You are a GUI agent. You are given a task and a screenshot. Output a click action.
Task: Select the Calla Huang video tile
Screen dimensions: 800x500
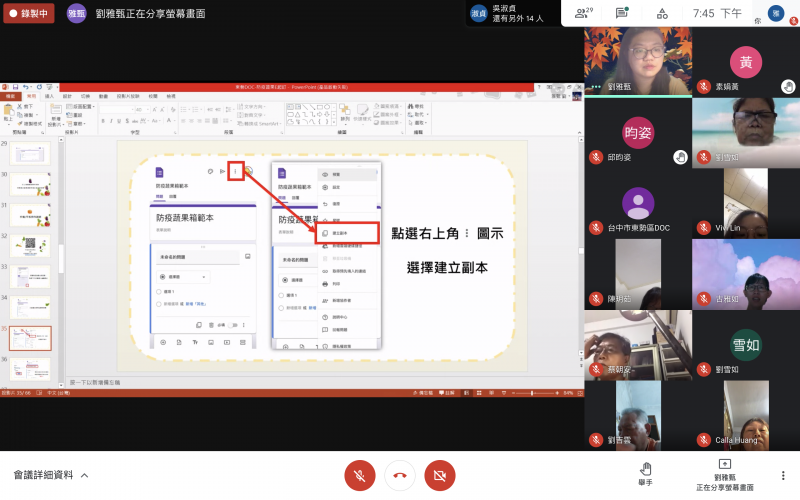point(746,415)
